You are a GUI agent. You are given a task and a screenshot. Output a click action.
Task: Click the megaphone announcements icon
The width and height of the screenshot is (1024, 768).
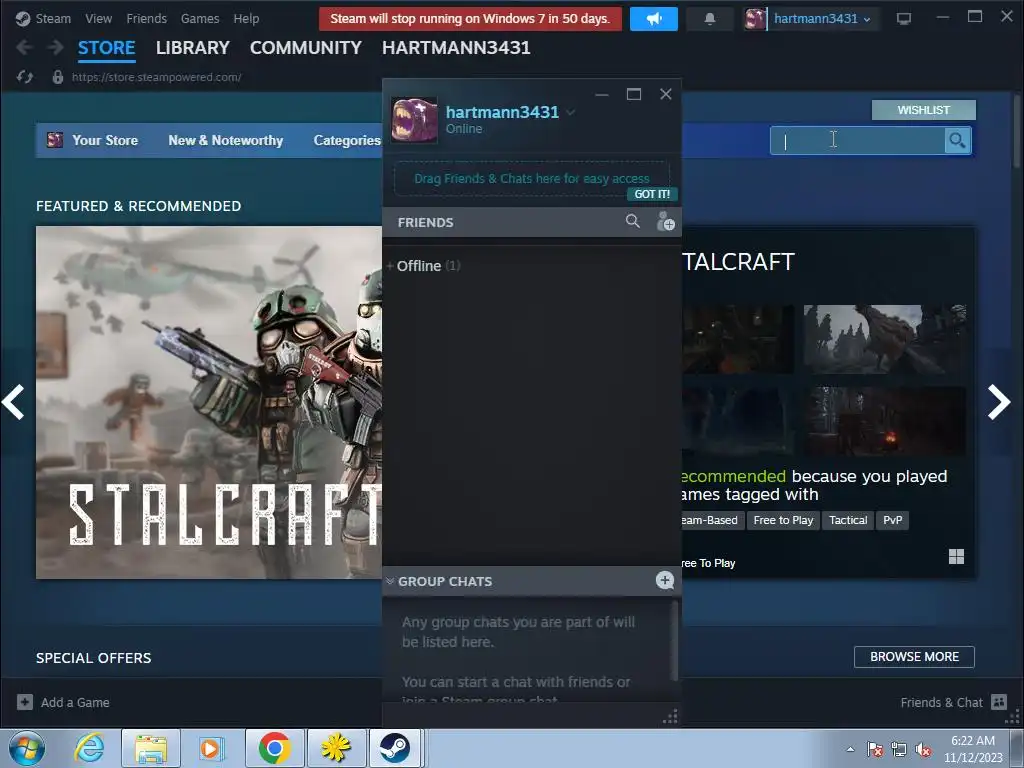654,18
